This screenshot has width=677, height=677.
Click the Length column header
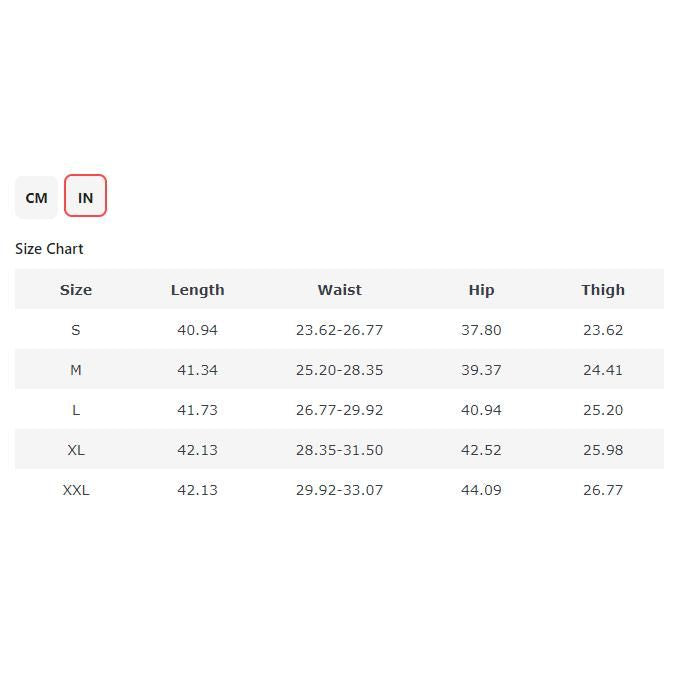[x=197, y=290]
